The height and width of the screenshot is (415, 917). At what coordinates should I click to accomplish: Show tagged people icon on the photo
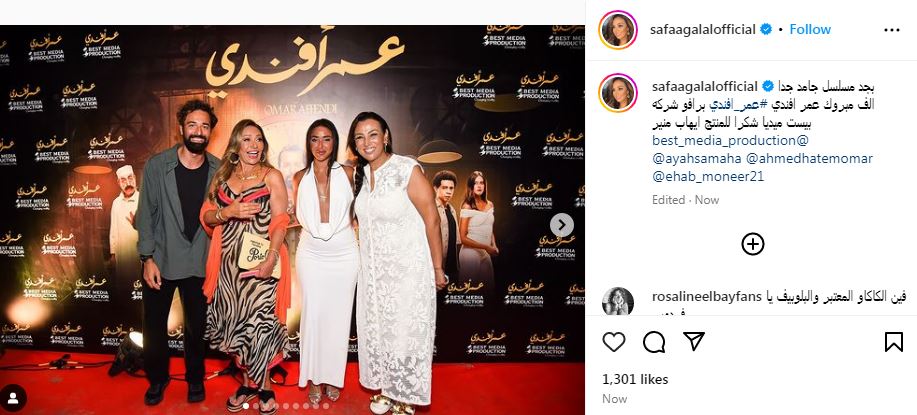tap(13, 399)
